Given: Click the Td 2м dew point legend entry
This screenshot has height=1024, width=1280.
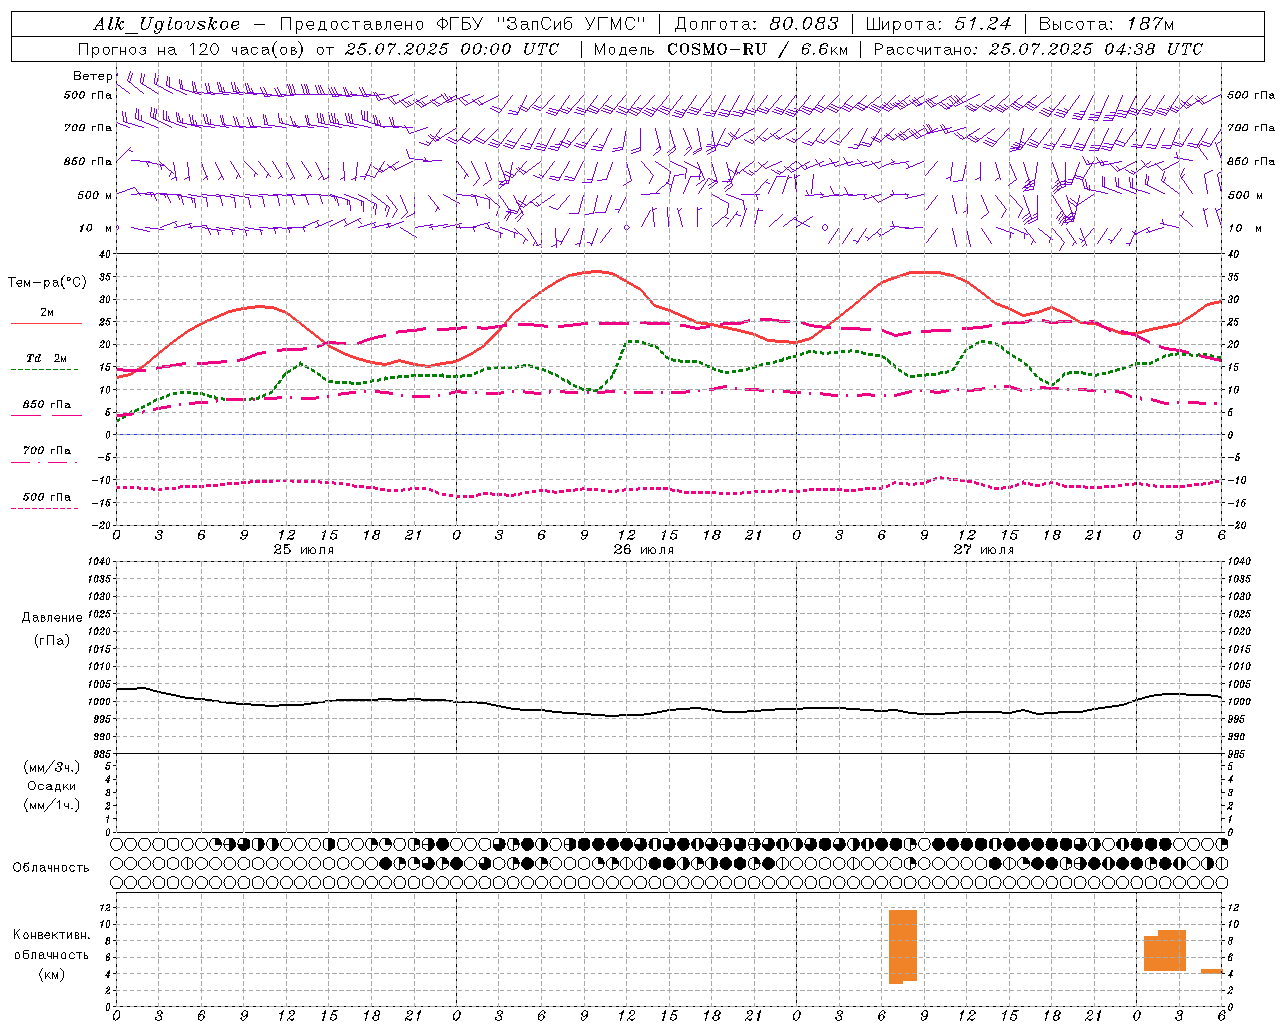Looking at the screenshot, I should 47,358.
